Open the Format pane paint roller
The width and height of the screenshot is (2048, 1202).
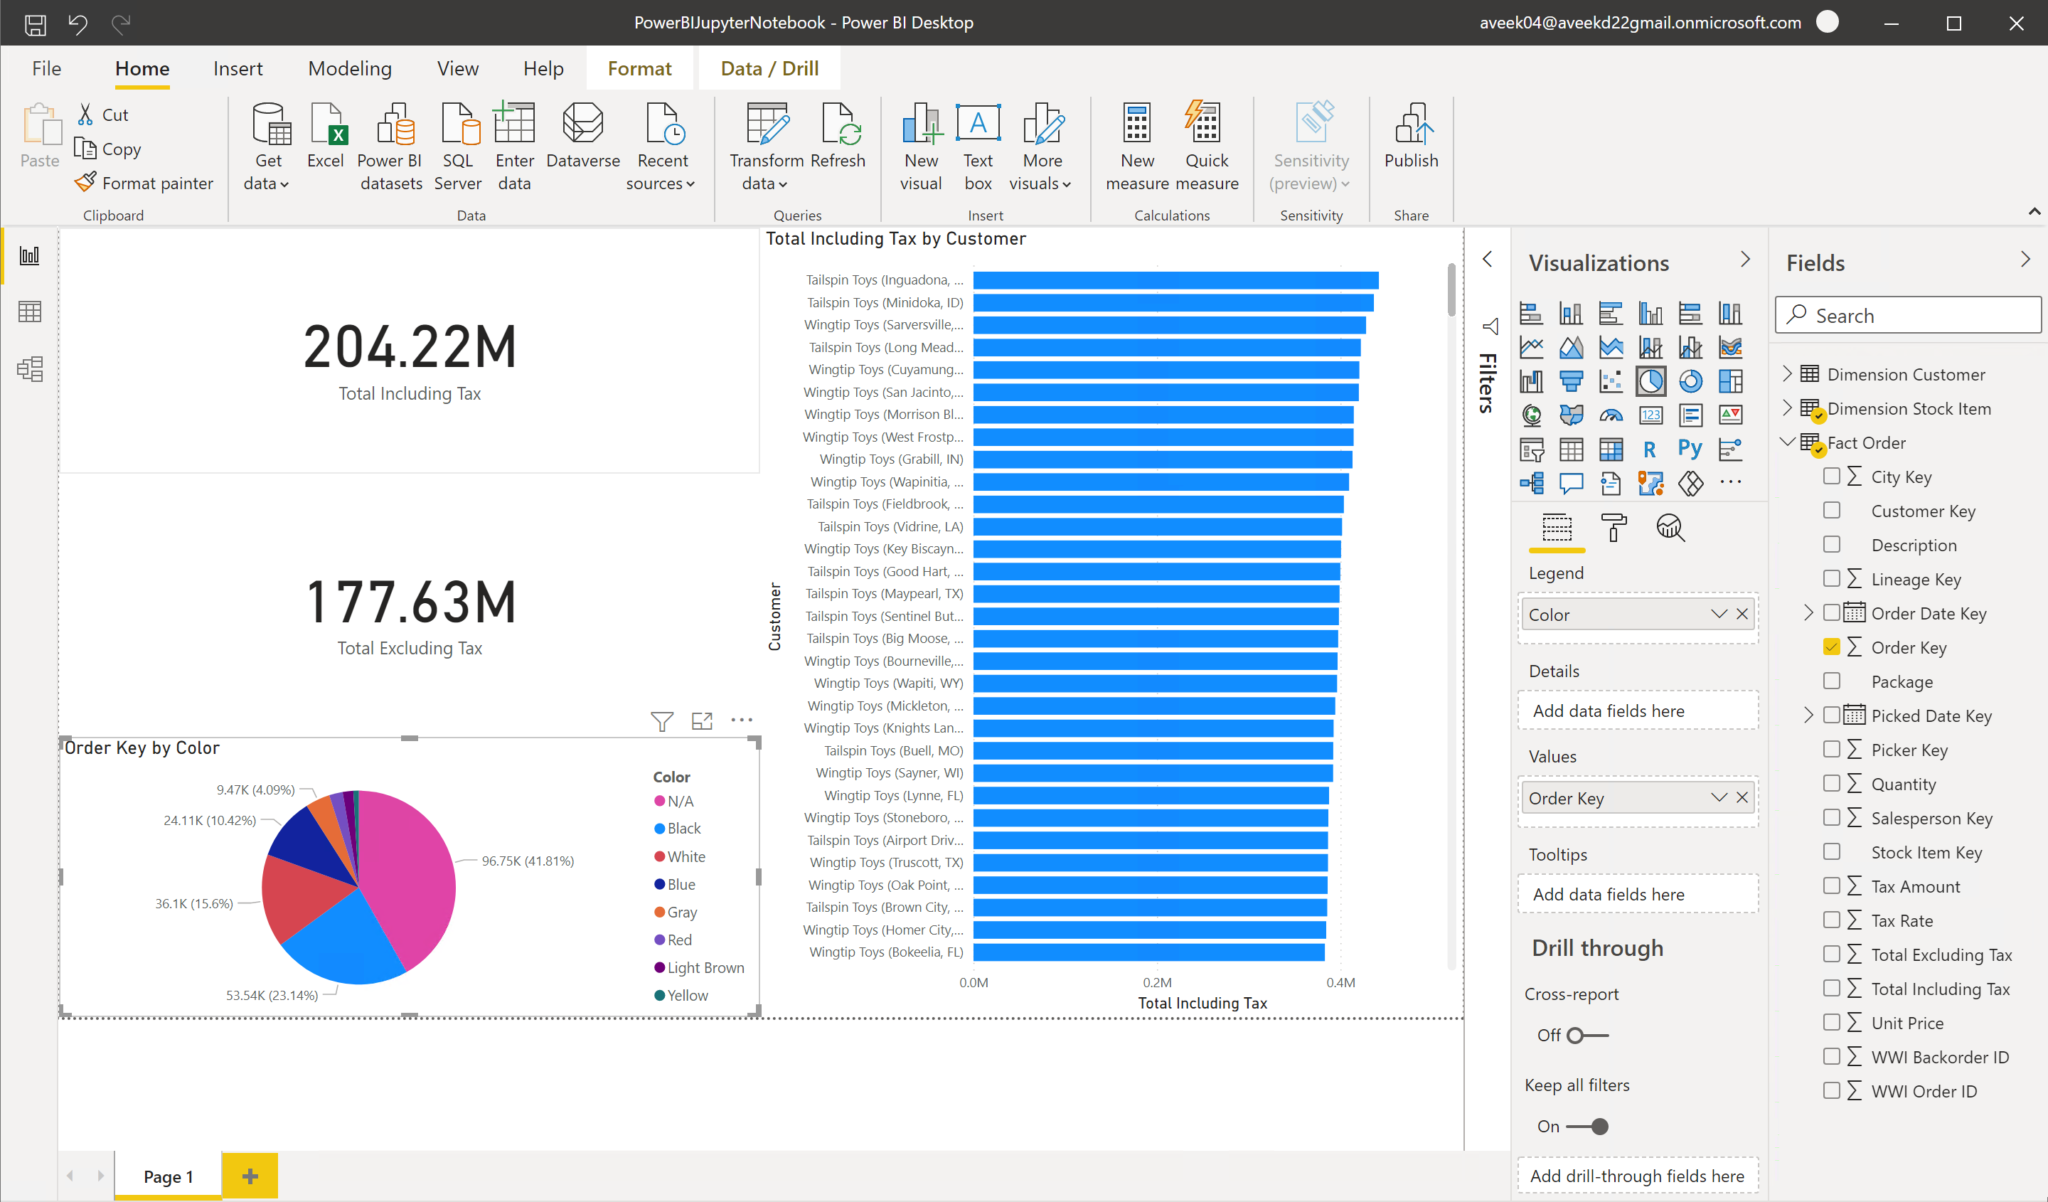[1616, 528]
